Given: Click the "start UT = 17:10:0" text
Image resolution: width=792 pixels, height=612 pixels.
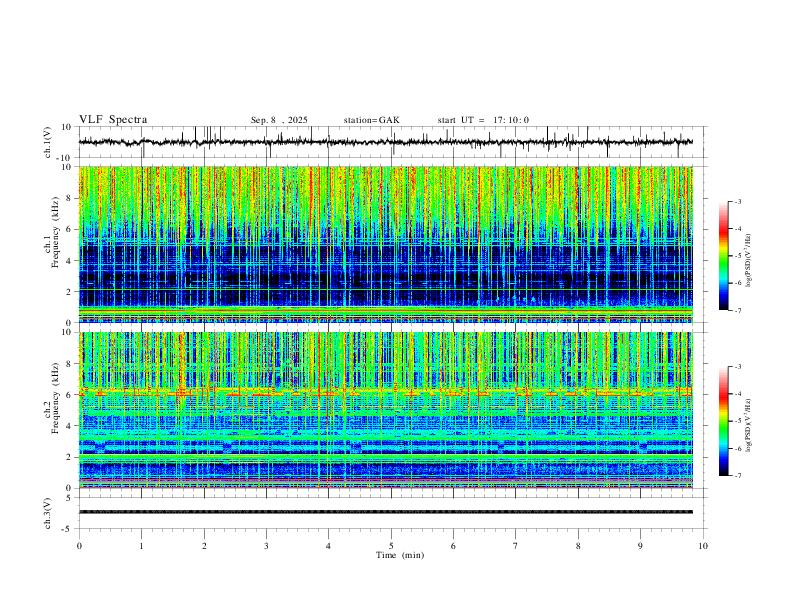Looking at the screenshot, I should tap(483, 120).
